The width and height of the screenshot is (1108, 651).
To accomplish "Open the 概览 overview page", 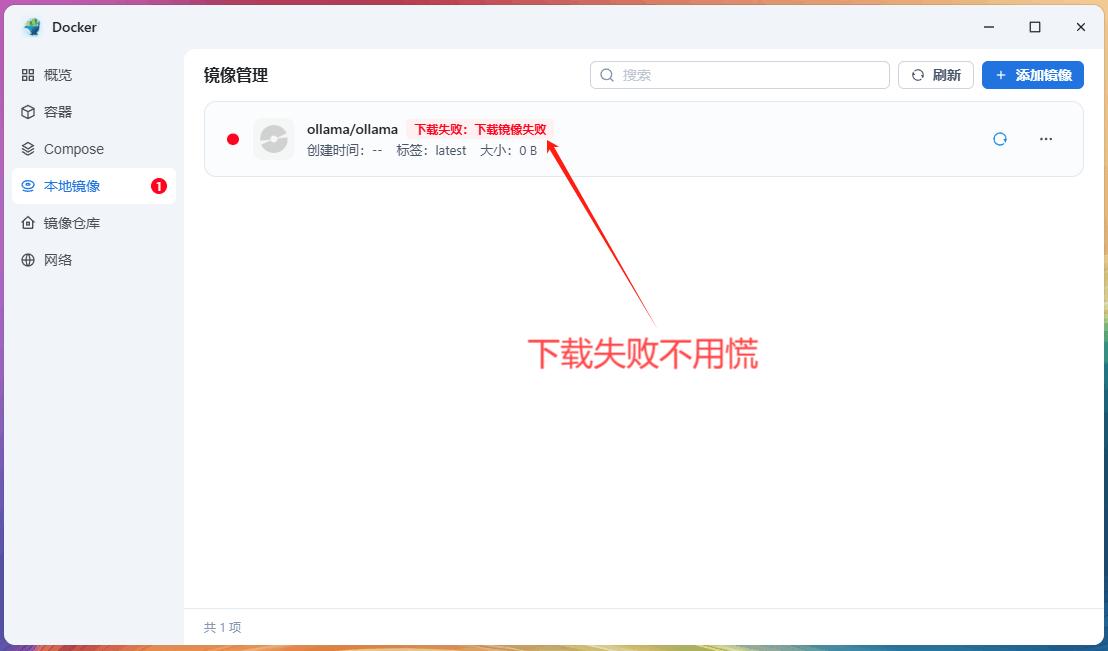I will point(57,75).
